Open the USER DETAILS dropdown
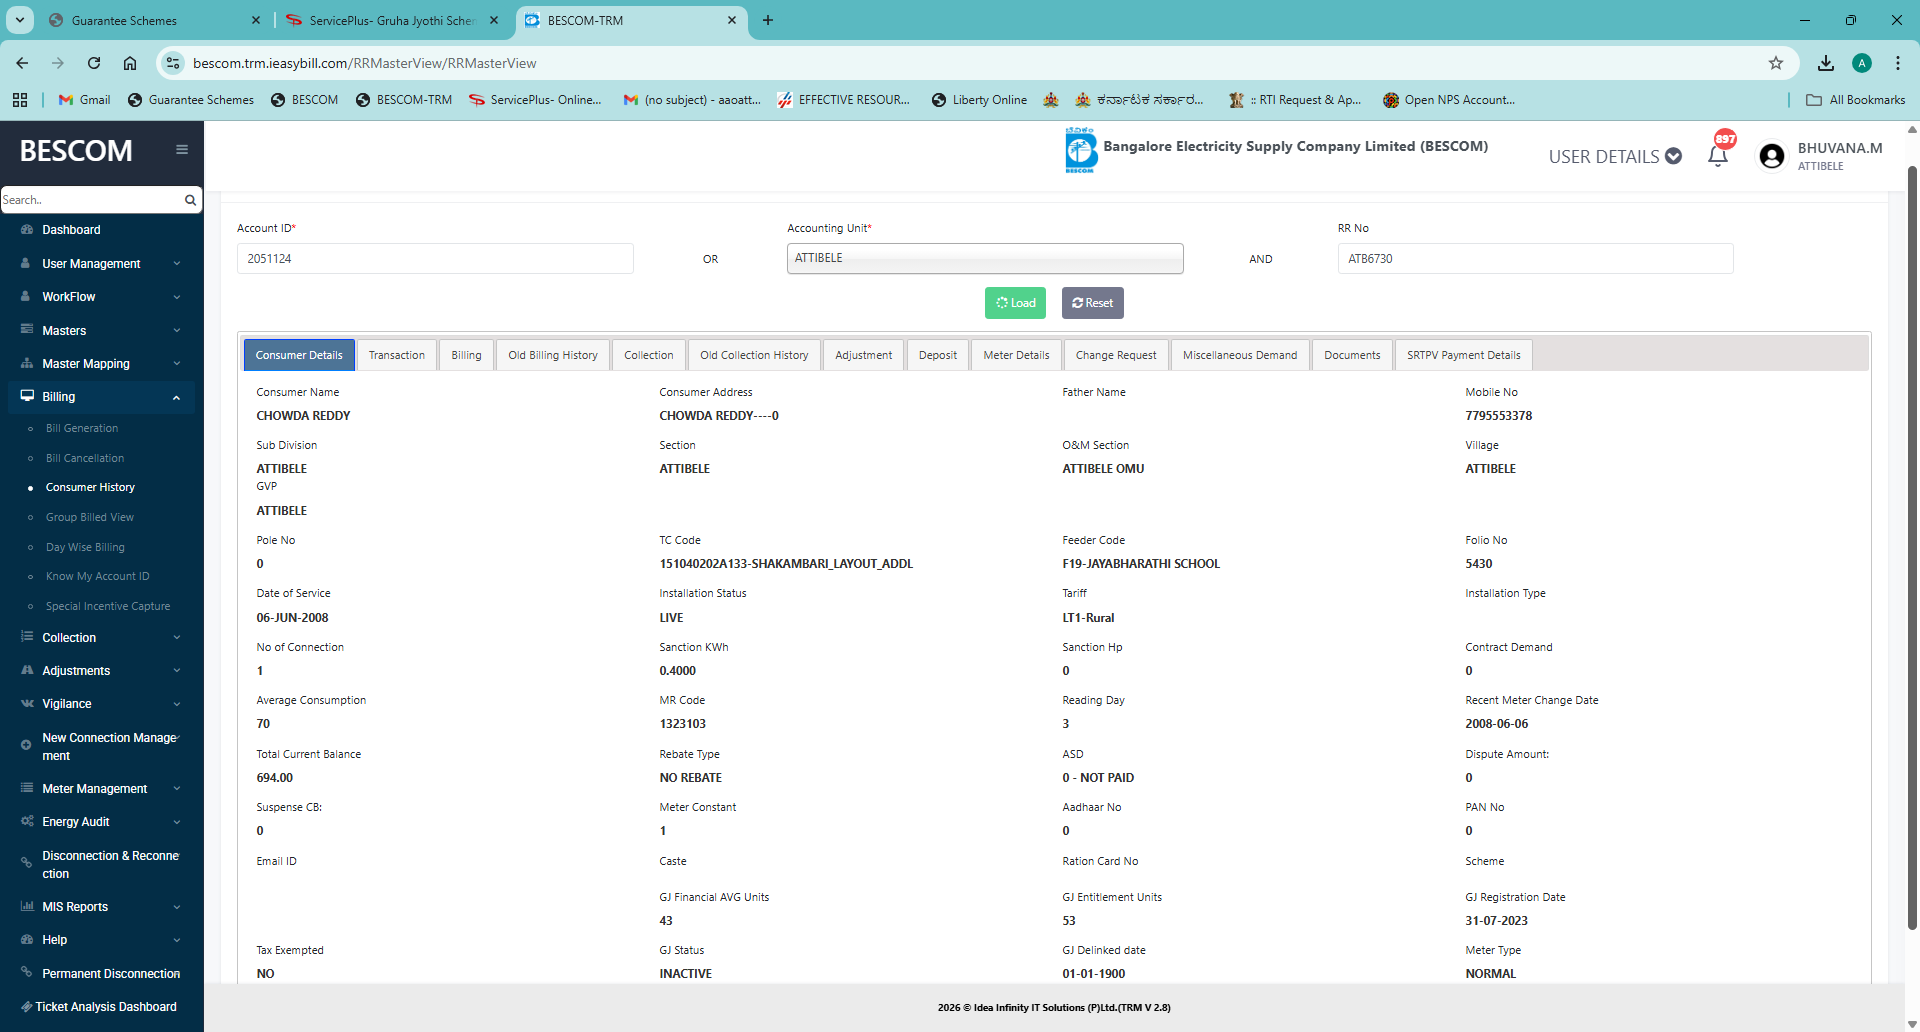1920x1032 pixels. (x=1615, y=156)
